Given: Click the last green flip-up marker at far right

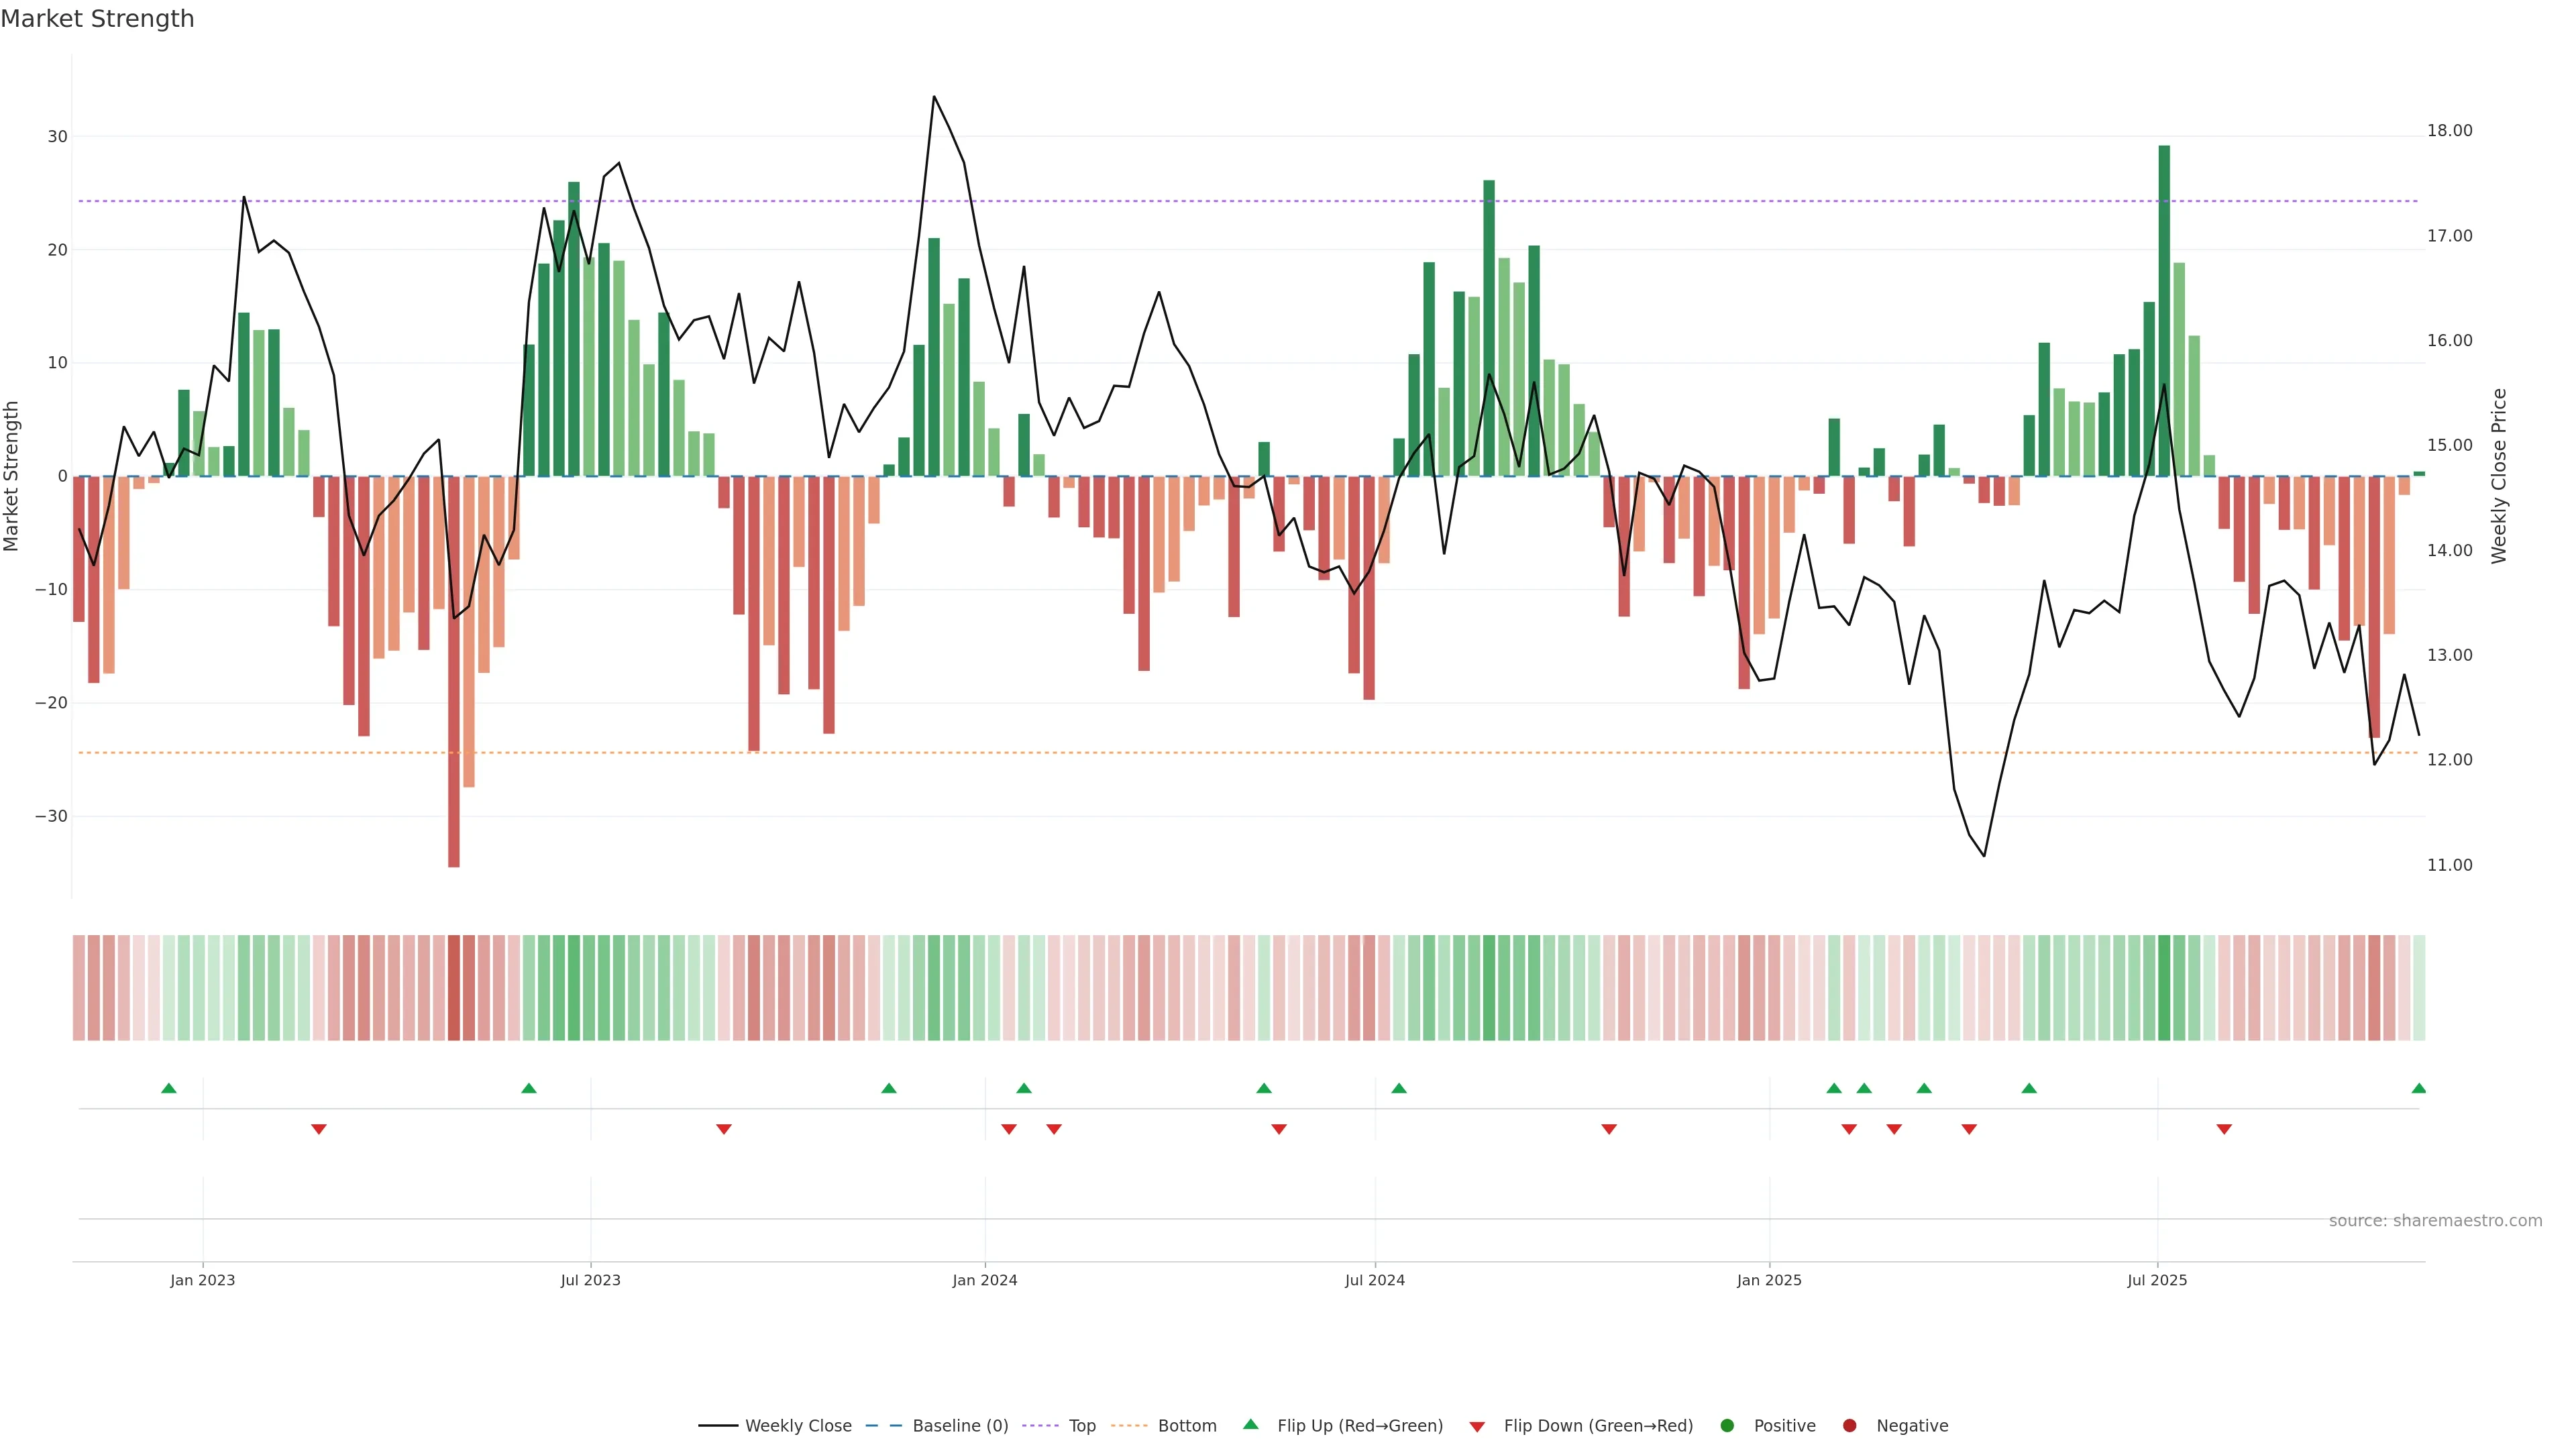Looking at the screenshot, I should click(2418, 1088).
